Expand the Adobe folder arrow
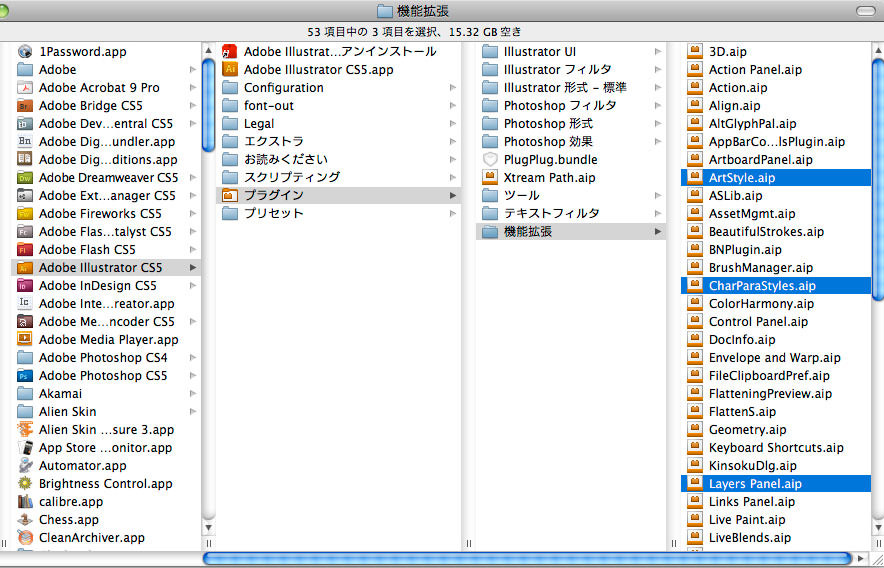 point(193,69)
